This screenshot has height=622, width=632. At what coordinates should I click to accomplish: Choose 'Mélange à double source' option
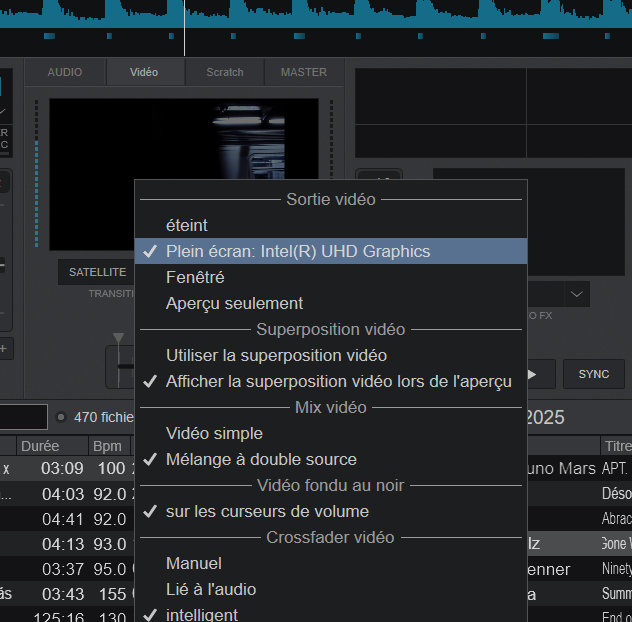click(261, 459)
